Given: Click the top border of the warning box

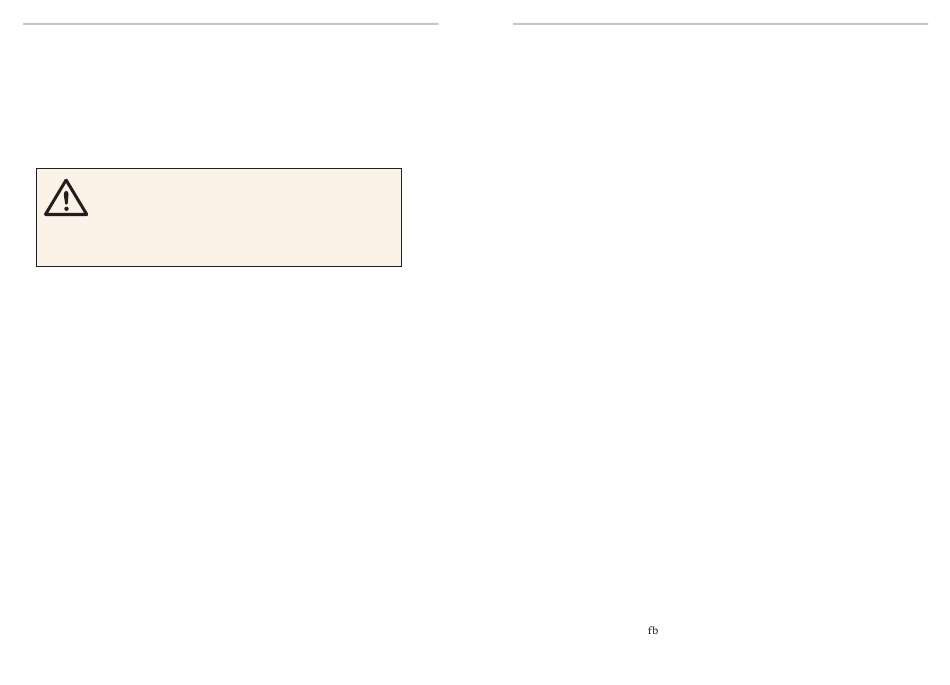Looking at the screenshot, I should (219, 168).
